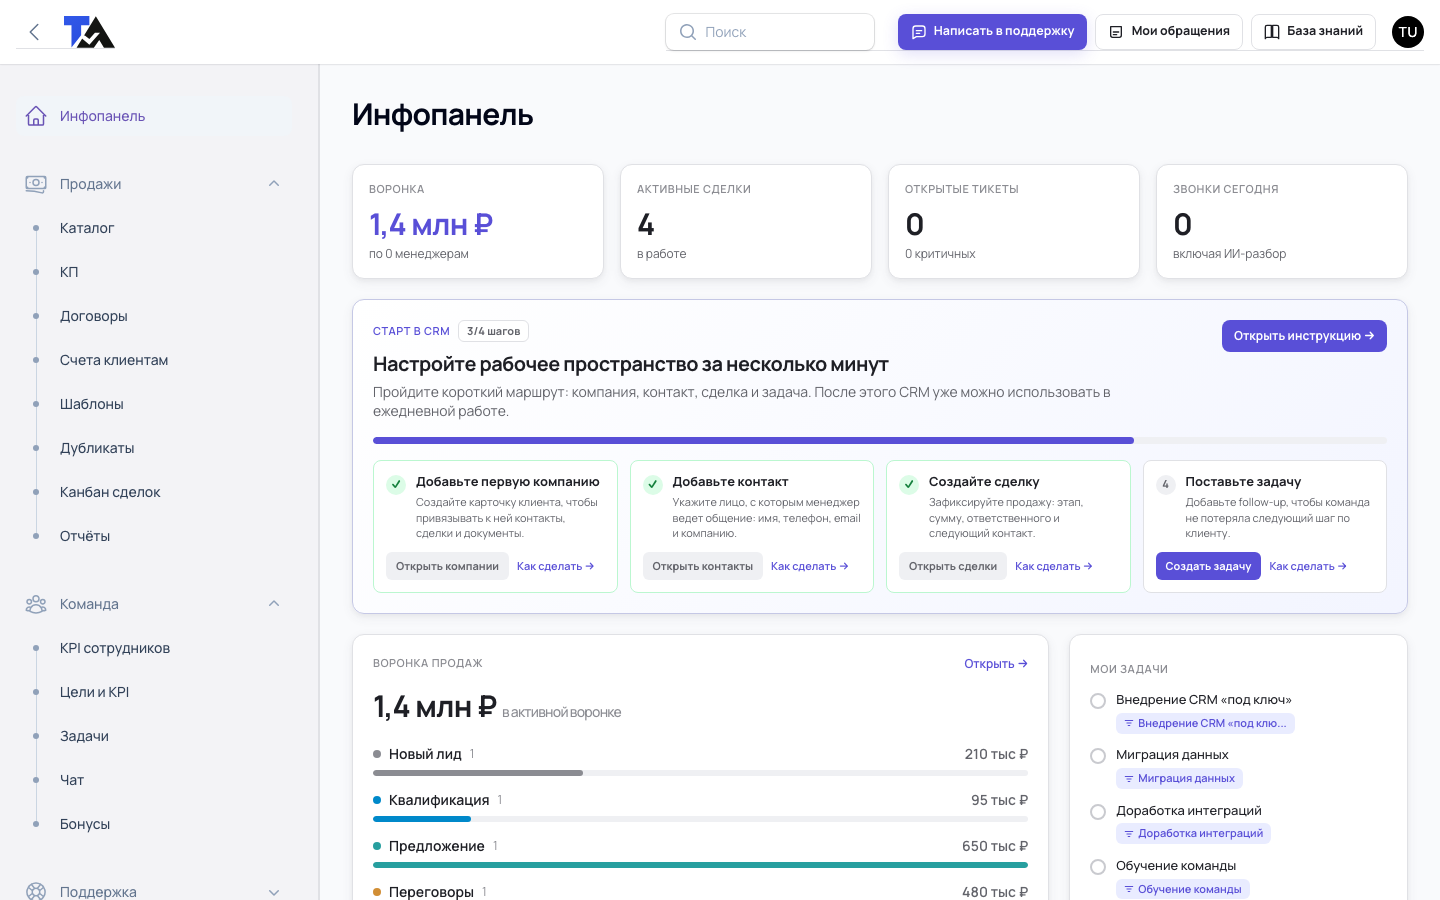The image size is (1440, 900).
Task: Click green checkmark on Создайте сделку step
Action: point(909,484)
